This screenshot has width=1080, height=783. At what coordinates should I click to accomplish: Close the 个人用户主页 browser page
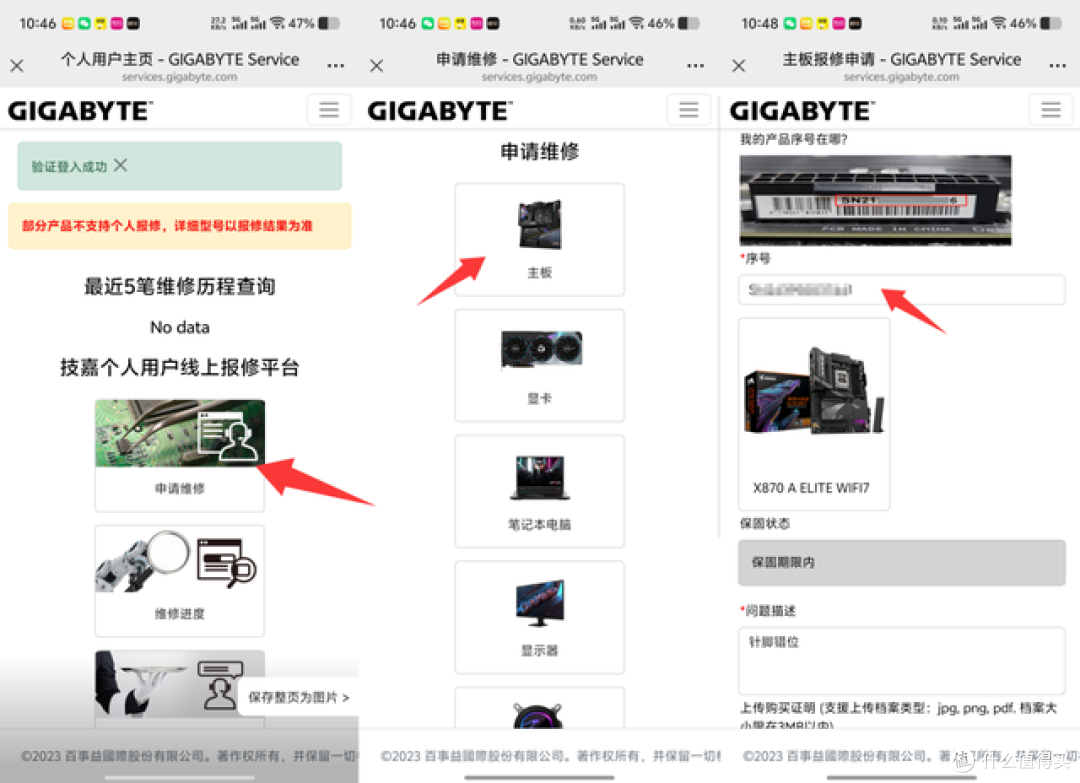[x=17, y=66]
